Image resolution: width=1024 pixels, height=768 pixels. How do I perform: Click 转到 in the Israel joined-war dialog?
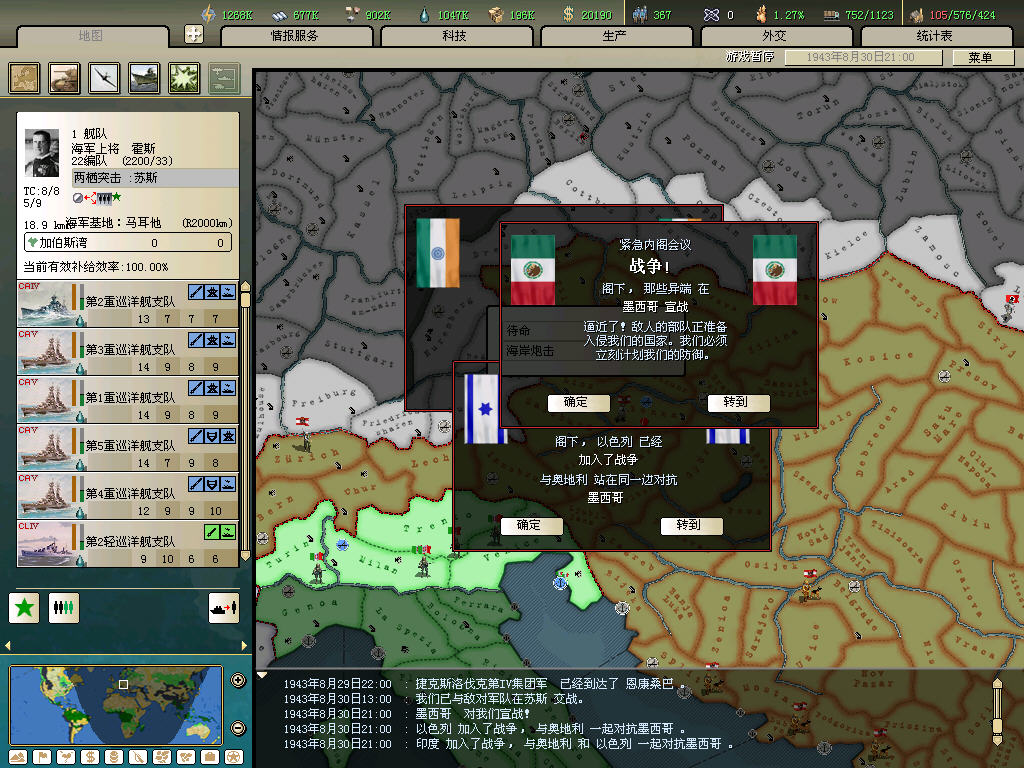(690, 525)
